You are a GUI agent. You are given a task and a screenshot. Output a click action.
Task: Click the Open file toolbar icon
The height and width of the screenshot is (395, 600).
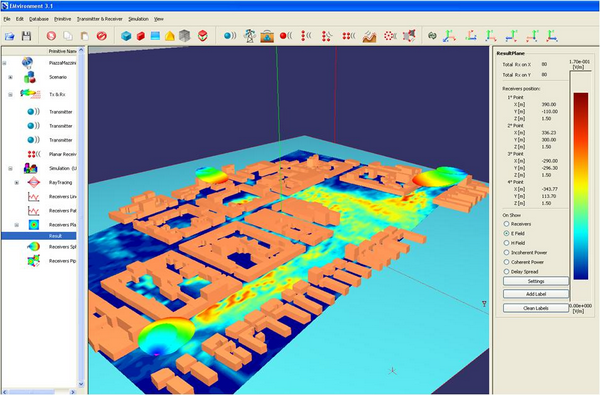tap(10, 36)
